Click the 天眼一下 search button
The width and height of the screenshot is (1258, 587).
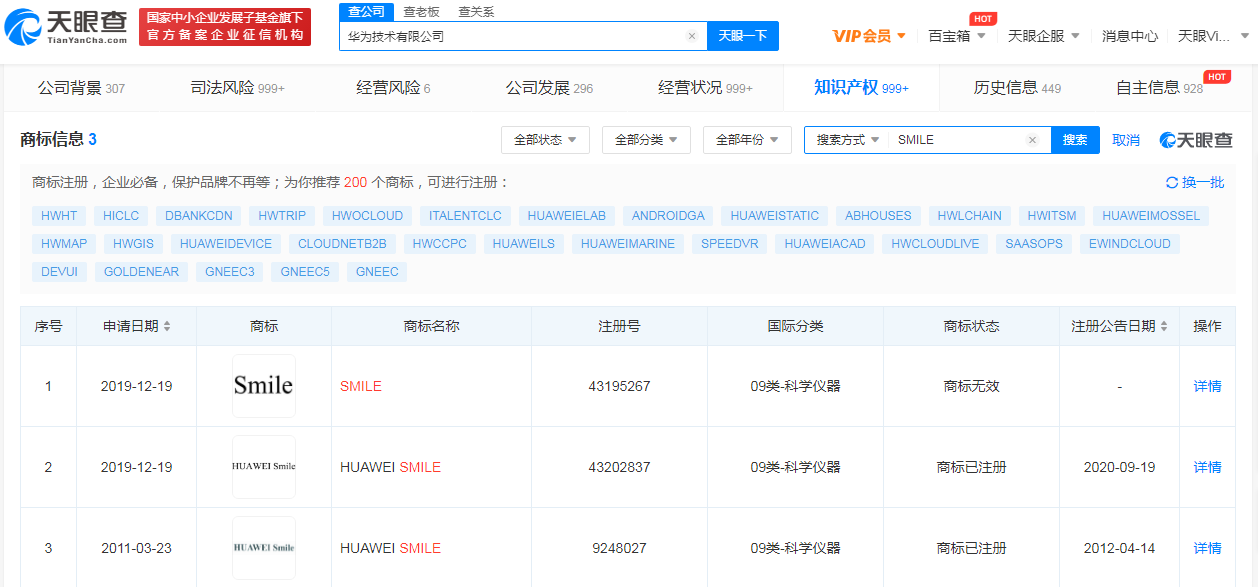tap(743, 36)
